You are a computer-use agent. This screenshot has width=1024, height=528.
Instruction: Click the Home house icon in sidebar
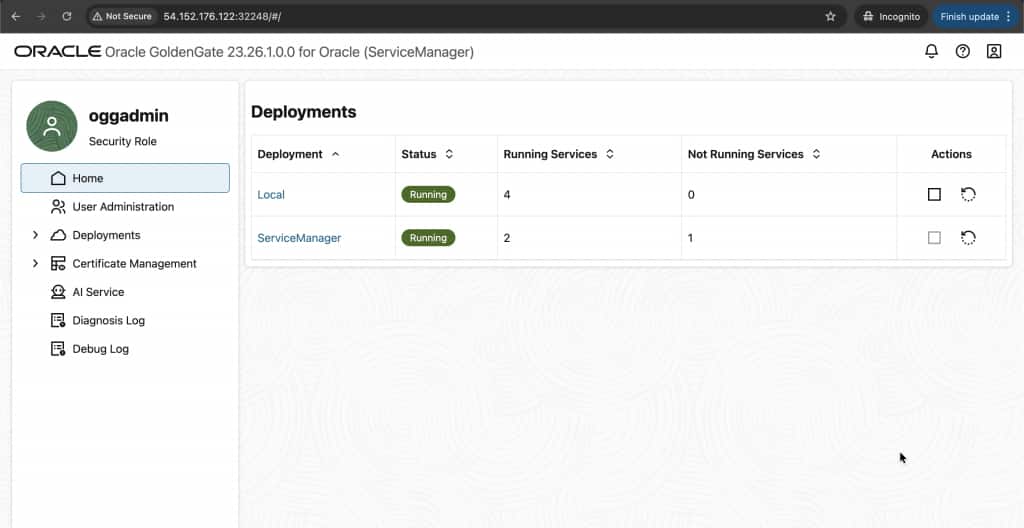tap(58, 178)
